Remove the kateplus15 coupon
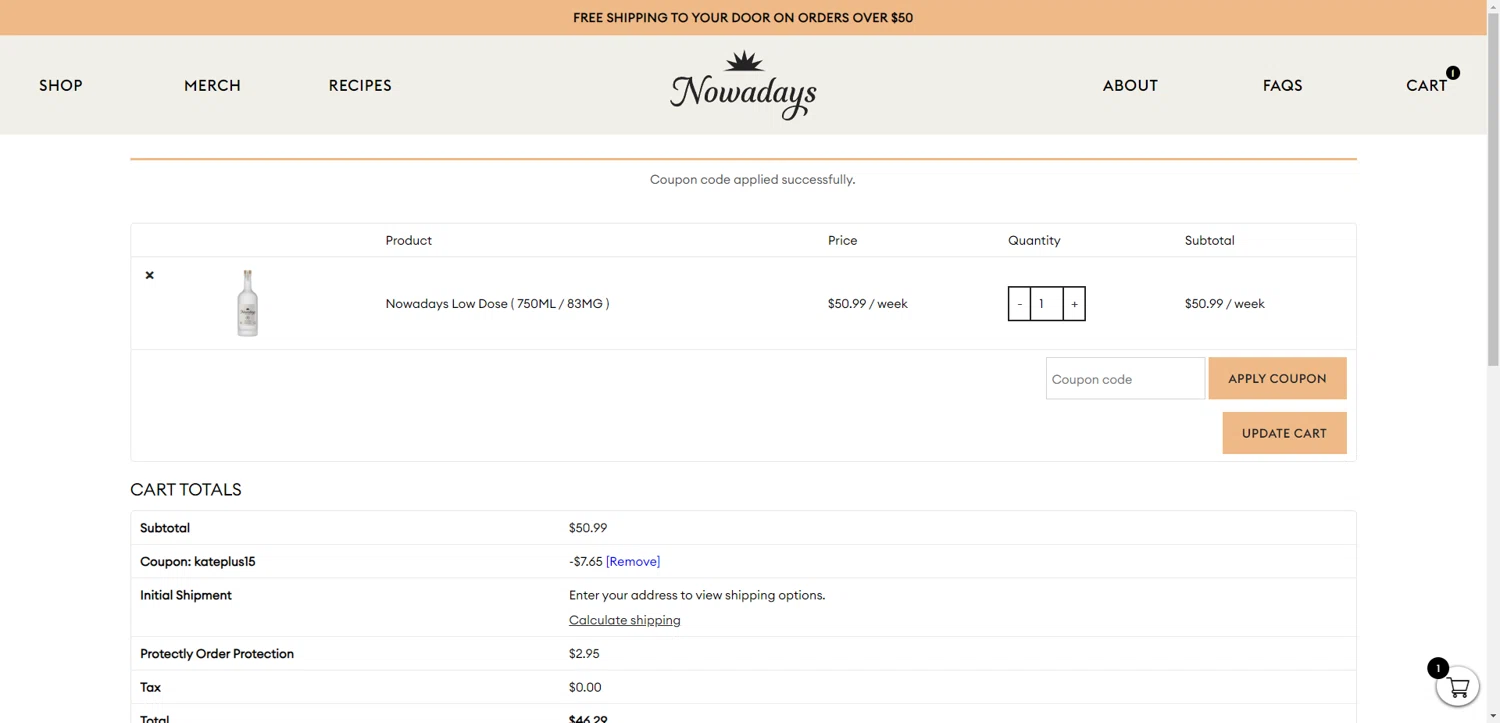The width and height of the screenshot is (1500, 723). [x=633, y=562]
